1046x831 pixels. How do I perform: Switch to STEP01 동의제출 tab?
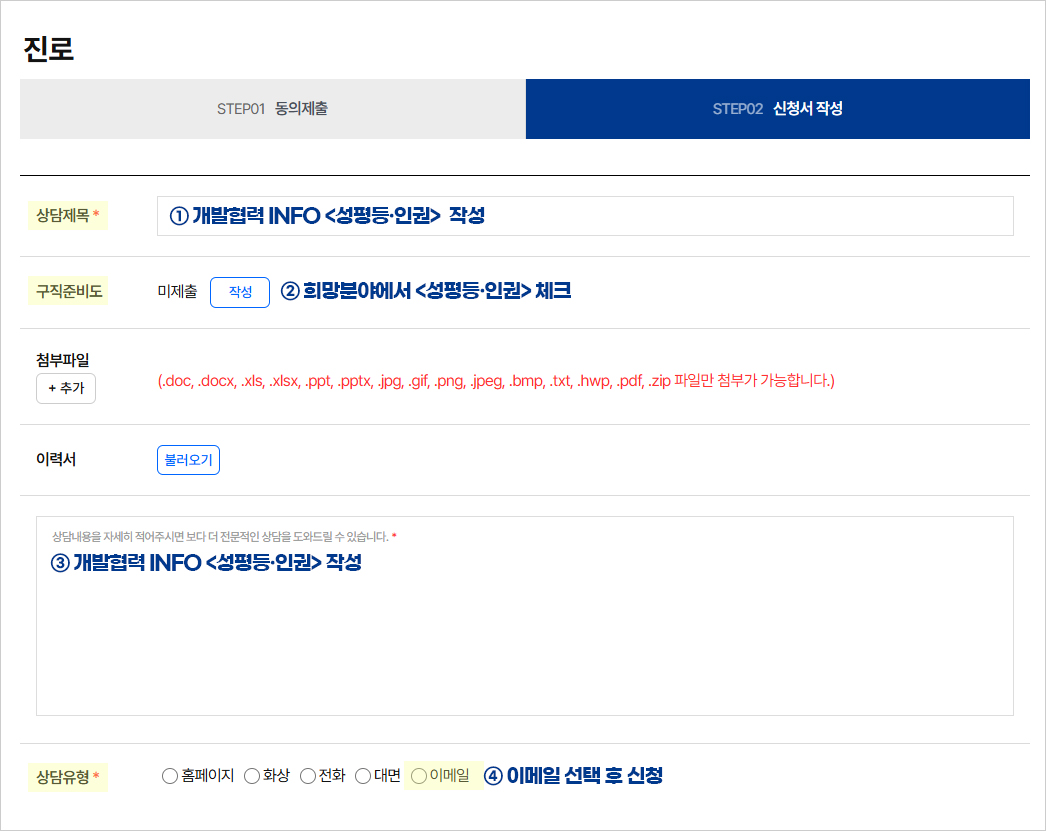tap(273, 109)
